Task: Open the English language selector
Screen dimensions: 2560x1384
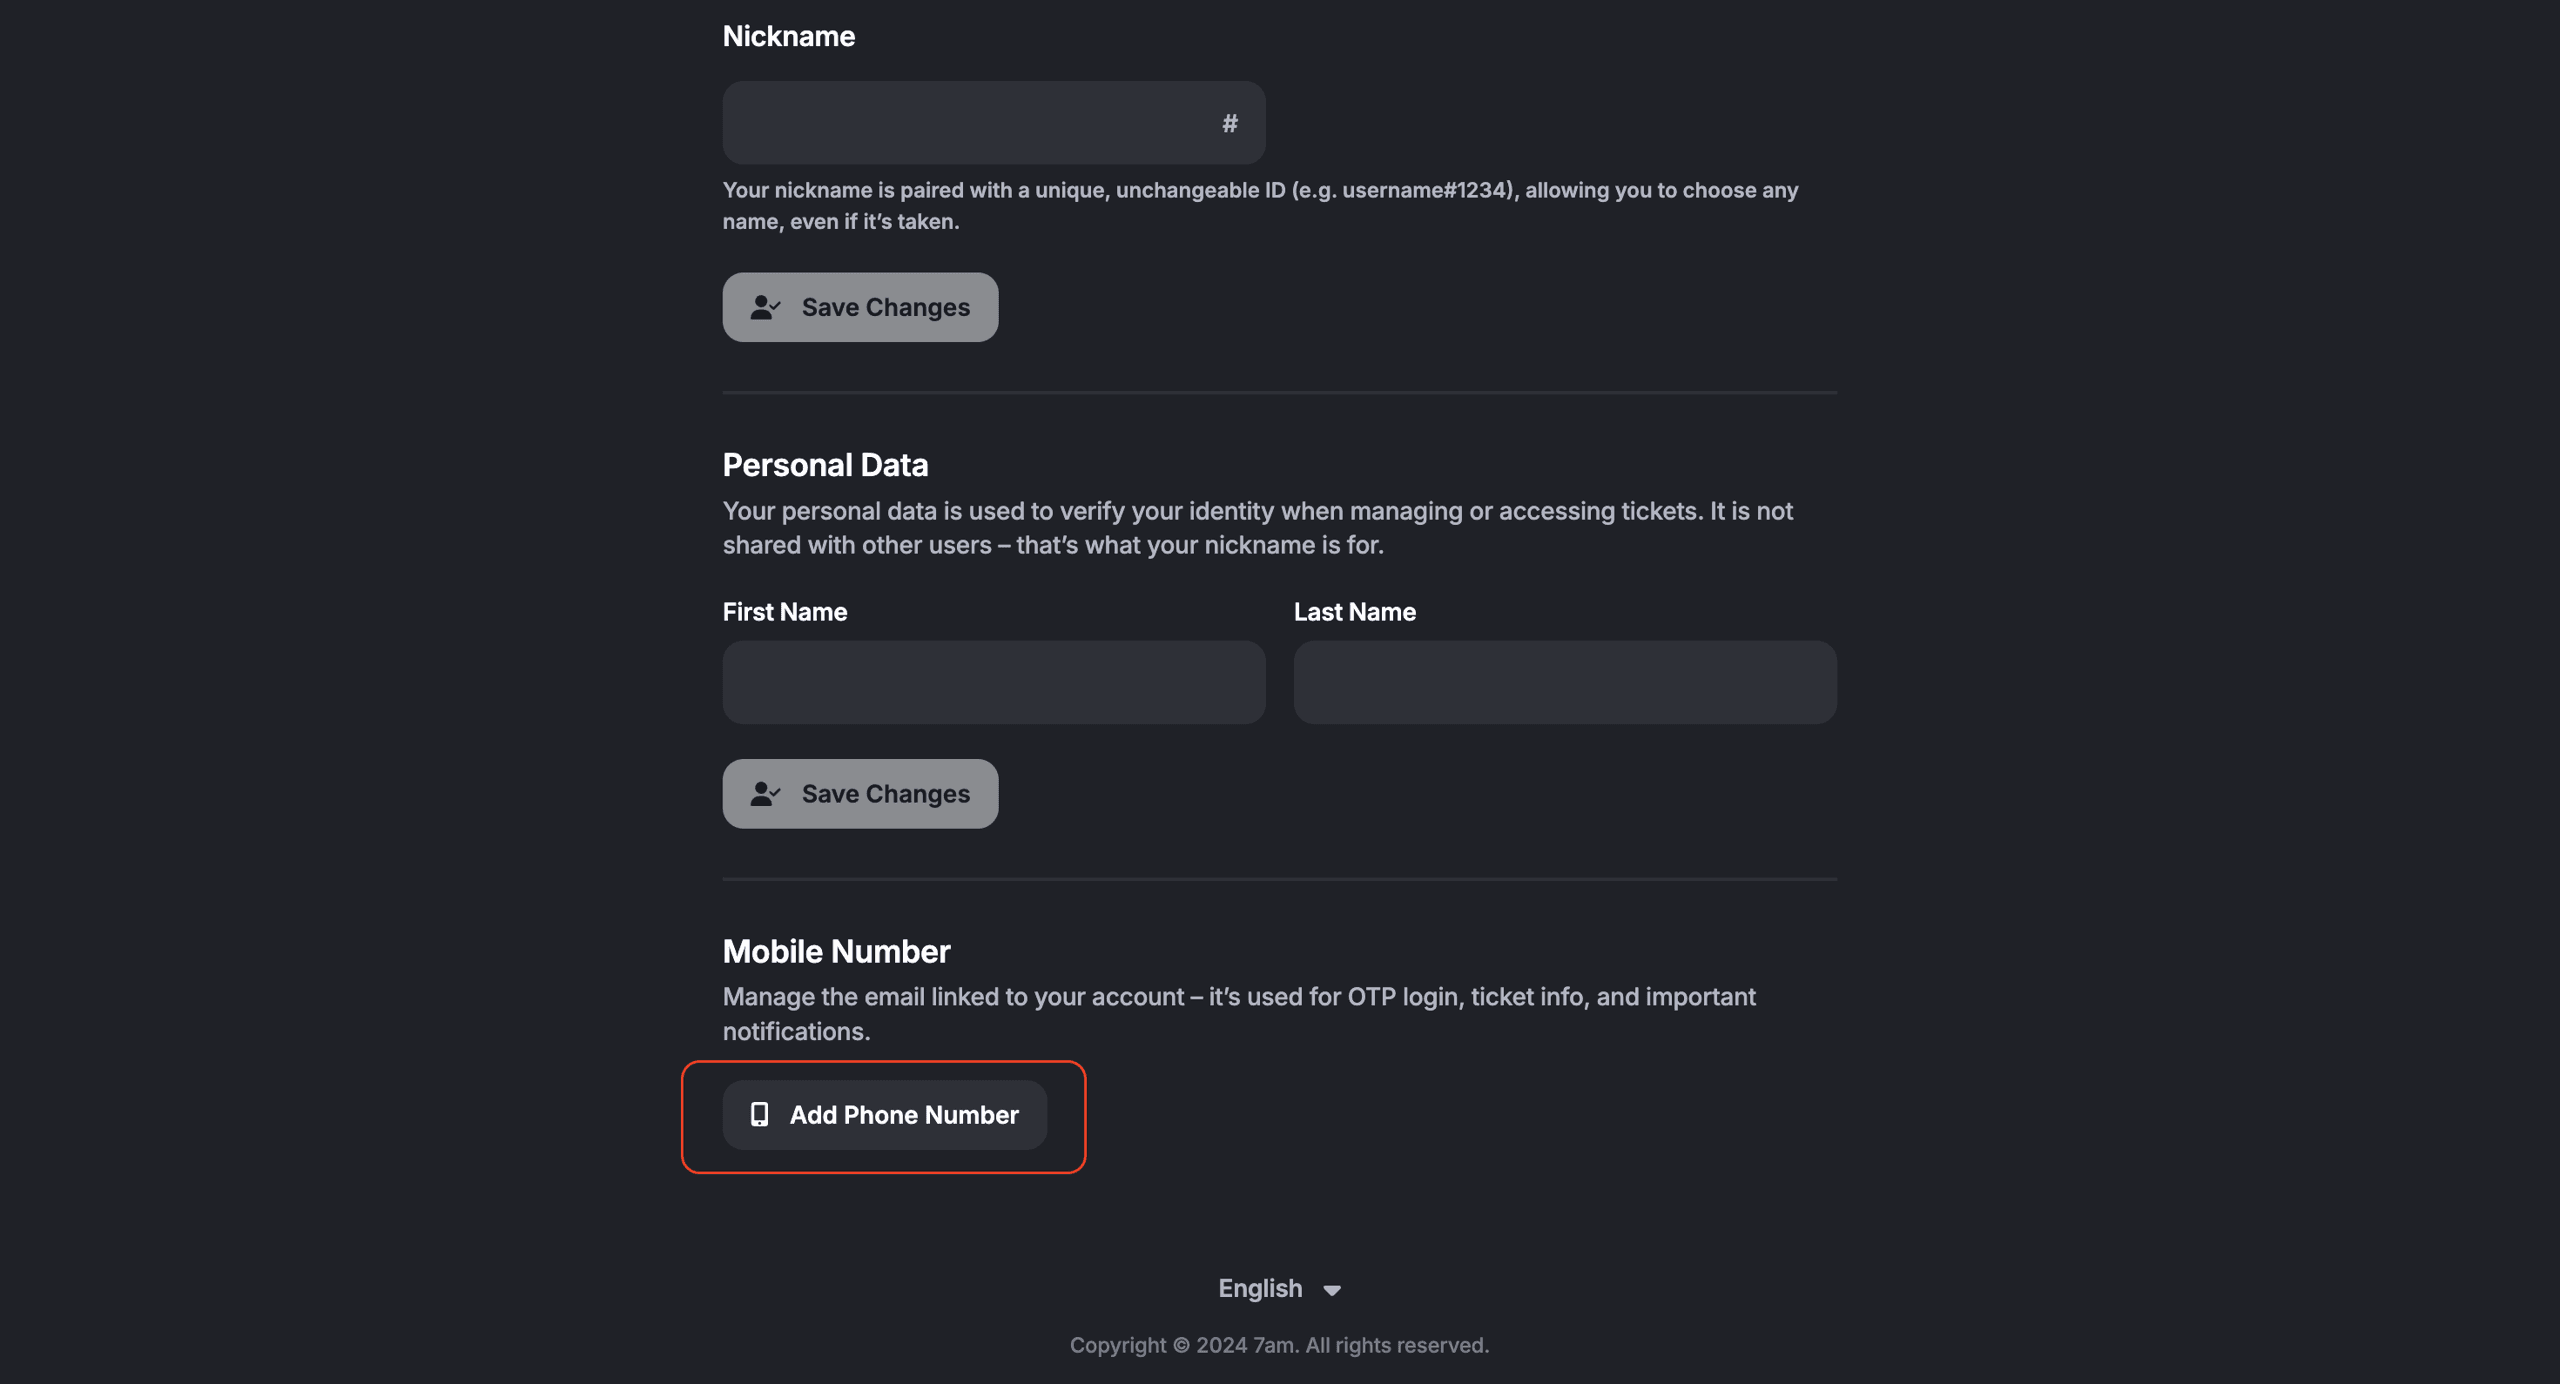Action: point(1278,1288)
